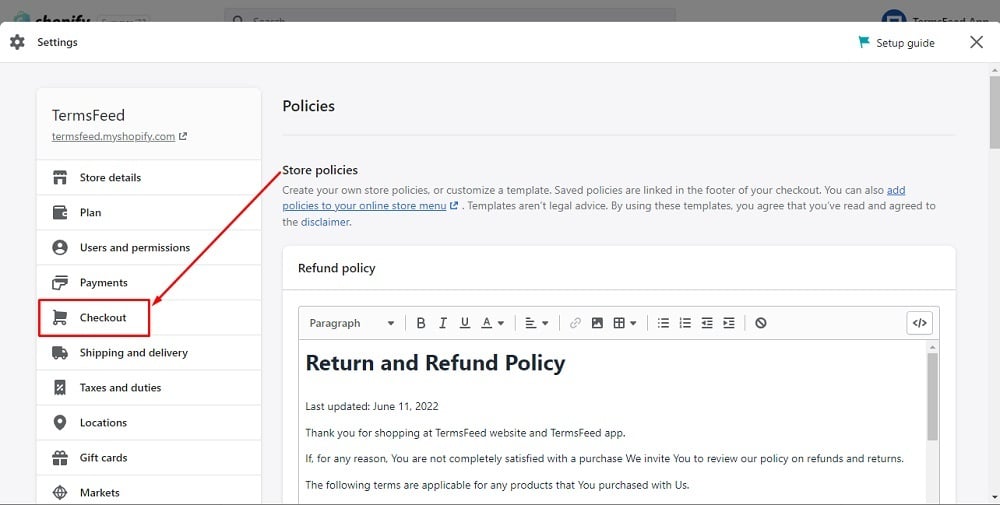Open the termsfeed.myshopify.com store link
The image size is (1000, 505).
pos(119,136)
